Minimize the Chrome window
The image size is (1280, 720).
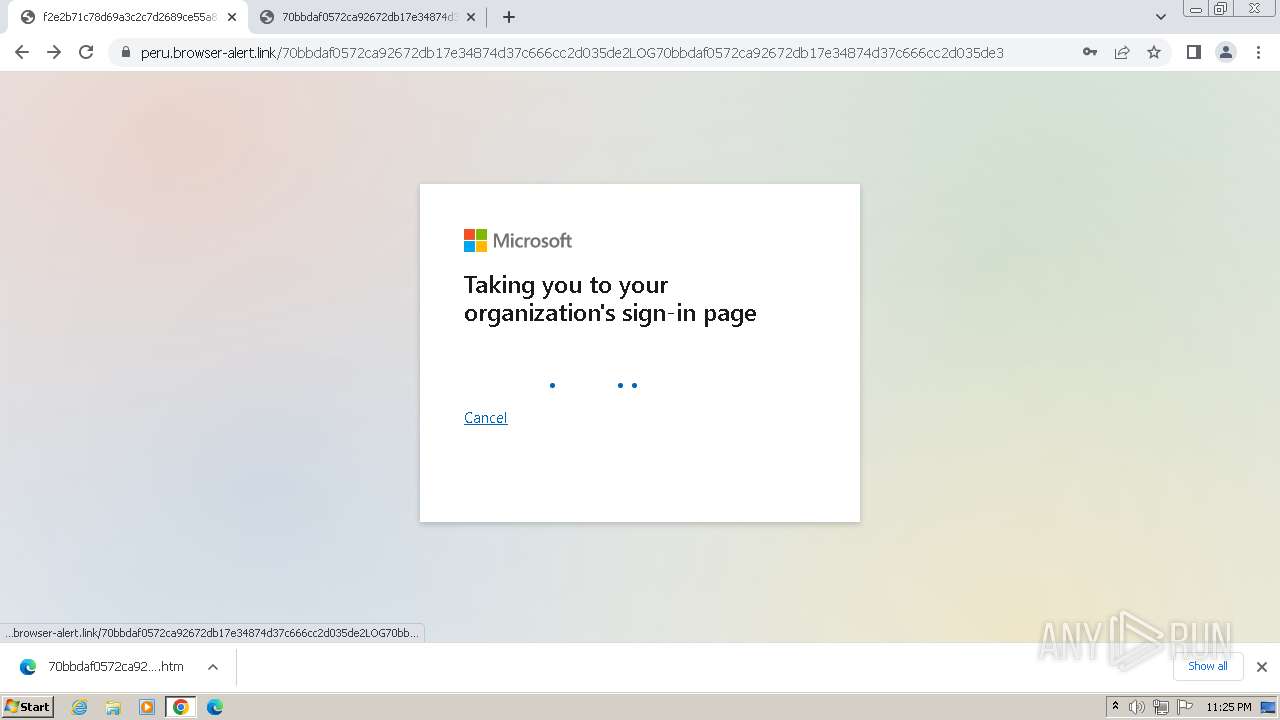click(1195, 9)
